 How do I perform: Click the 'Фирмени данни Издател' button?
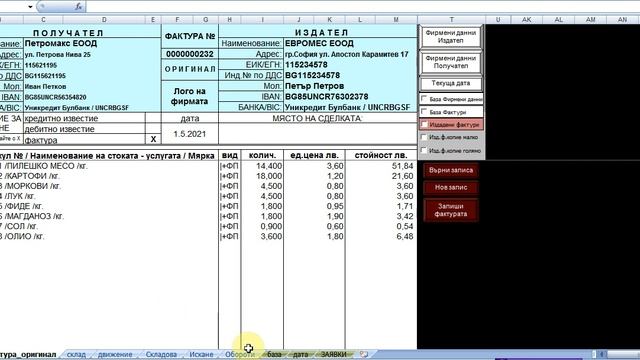click(x=451, y=37)
